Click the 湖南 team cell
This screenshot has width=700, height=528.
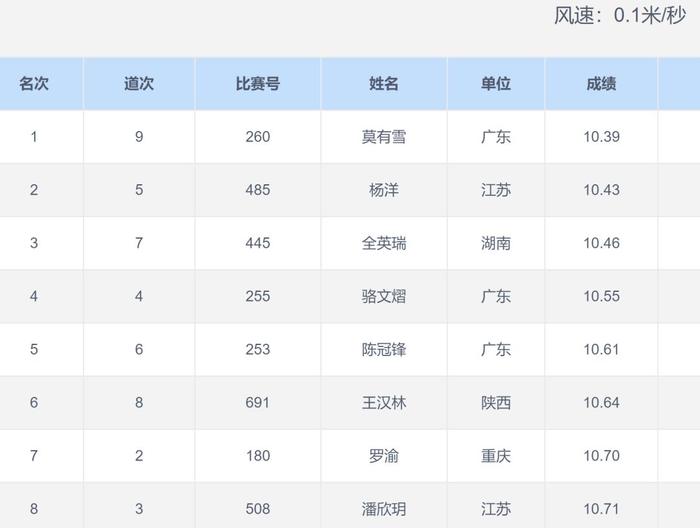[x=496, y=243]
